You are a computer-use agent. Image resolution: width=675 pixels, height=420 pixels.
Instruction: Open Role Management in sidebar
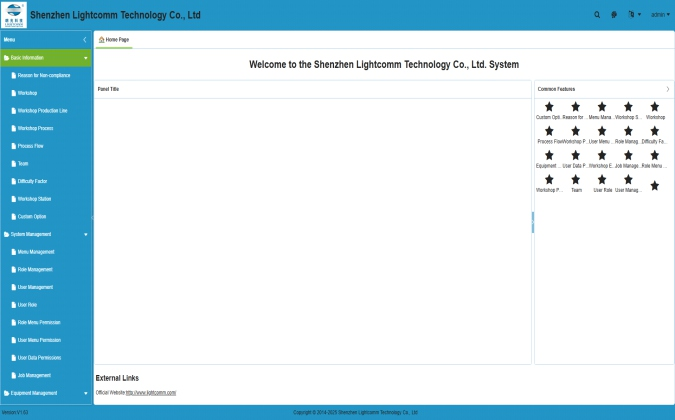[46, 269]
